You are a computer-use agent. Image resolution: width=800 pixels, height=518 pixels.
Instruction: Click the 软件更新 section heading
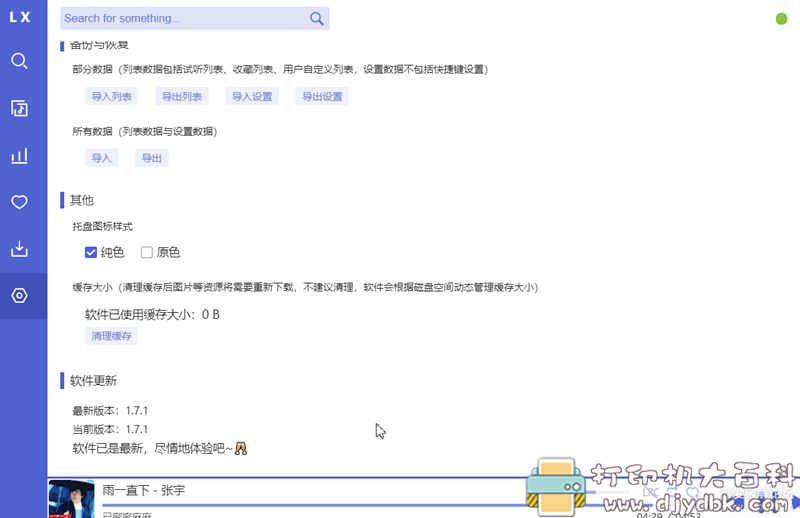point(93,381)
